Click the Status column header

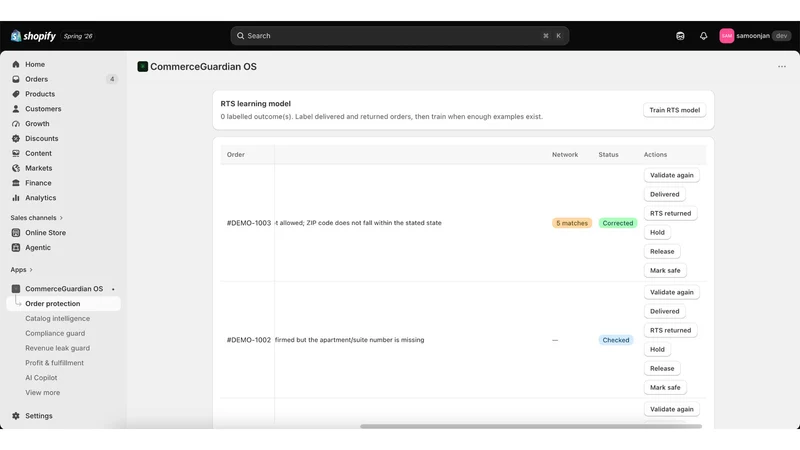pyautogui.click(x=608, y=155)
